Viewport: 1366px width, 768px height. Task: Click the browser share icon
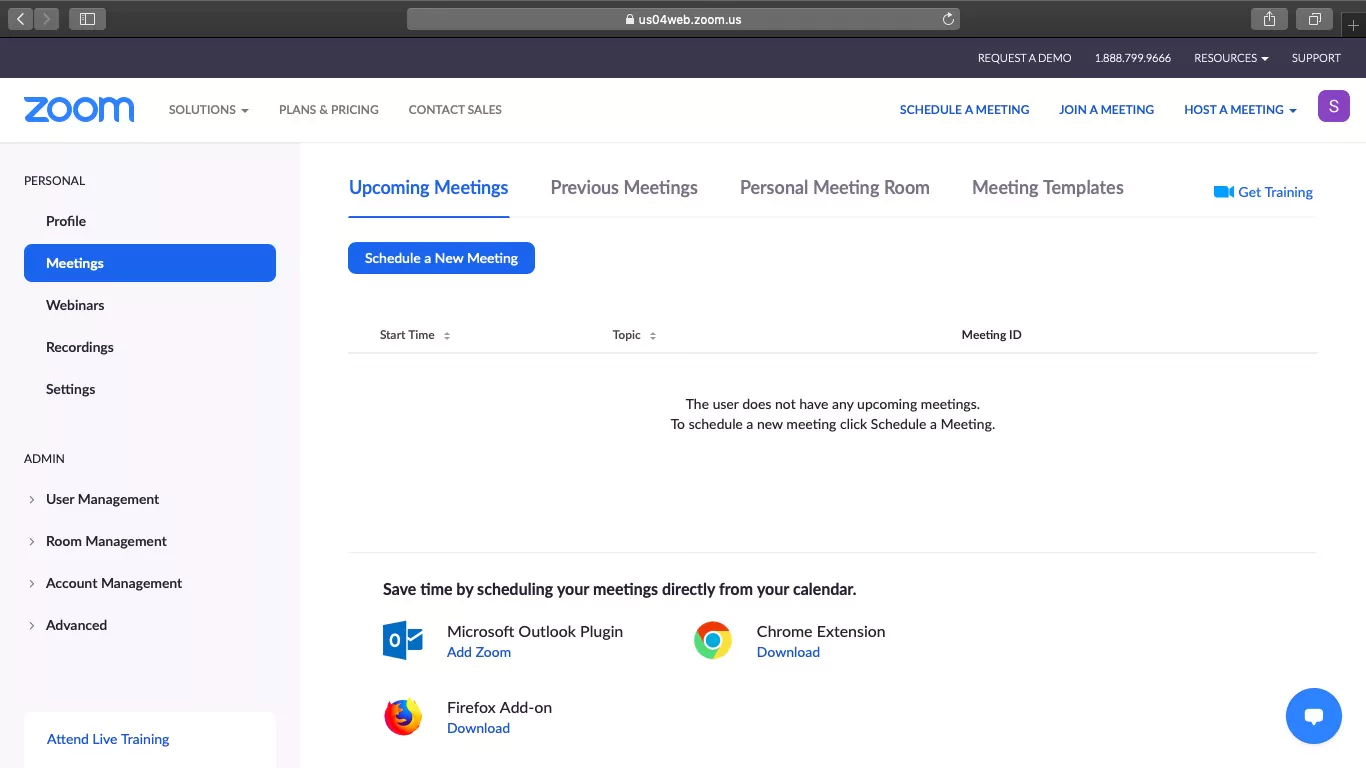coord(1269,19)
